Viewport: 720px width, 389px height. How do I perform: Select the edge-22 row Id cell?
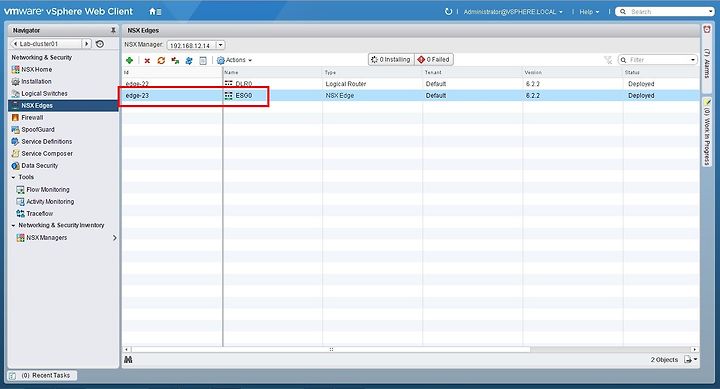pos(172,84)
